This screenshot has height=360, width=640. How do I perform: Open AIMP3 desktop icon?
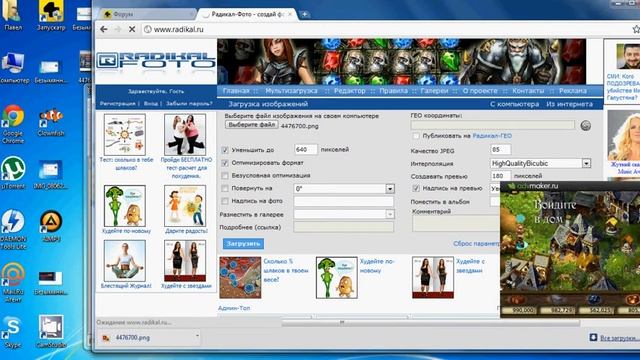click(x=51, y=226)
